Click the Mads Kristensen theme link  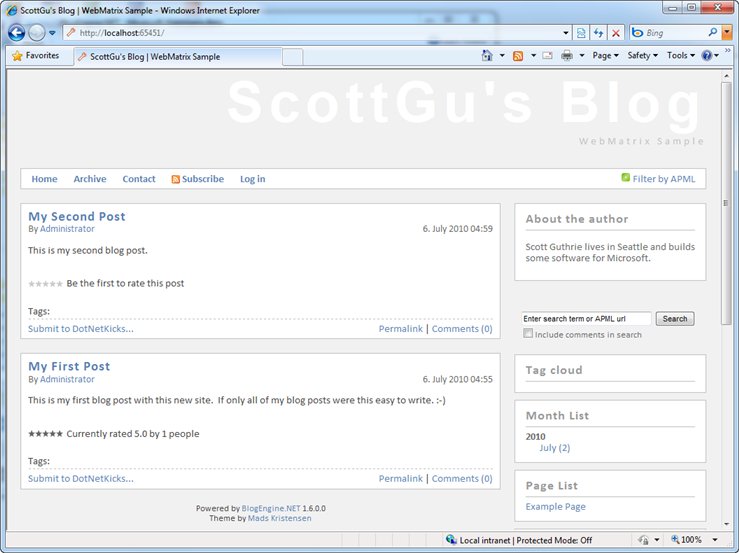(279, 518)
